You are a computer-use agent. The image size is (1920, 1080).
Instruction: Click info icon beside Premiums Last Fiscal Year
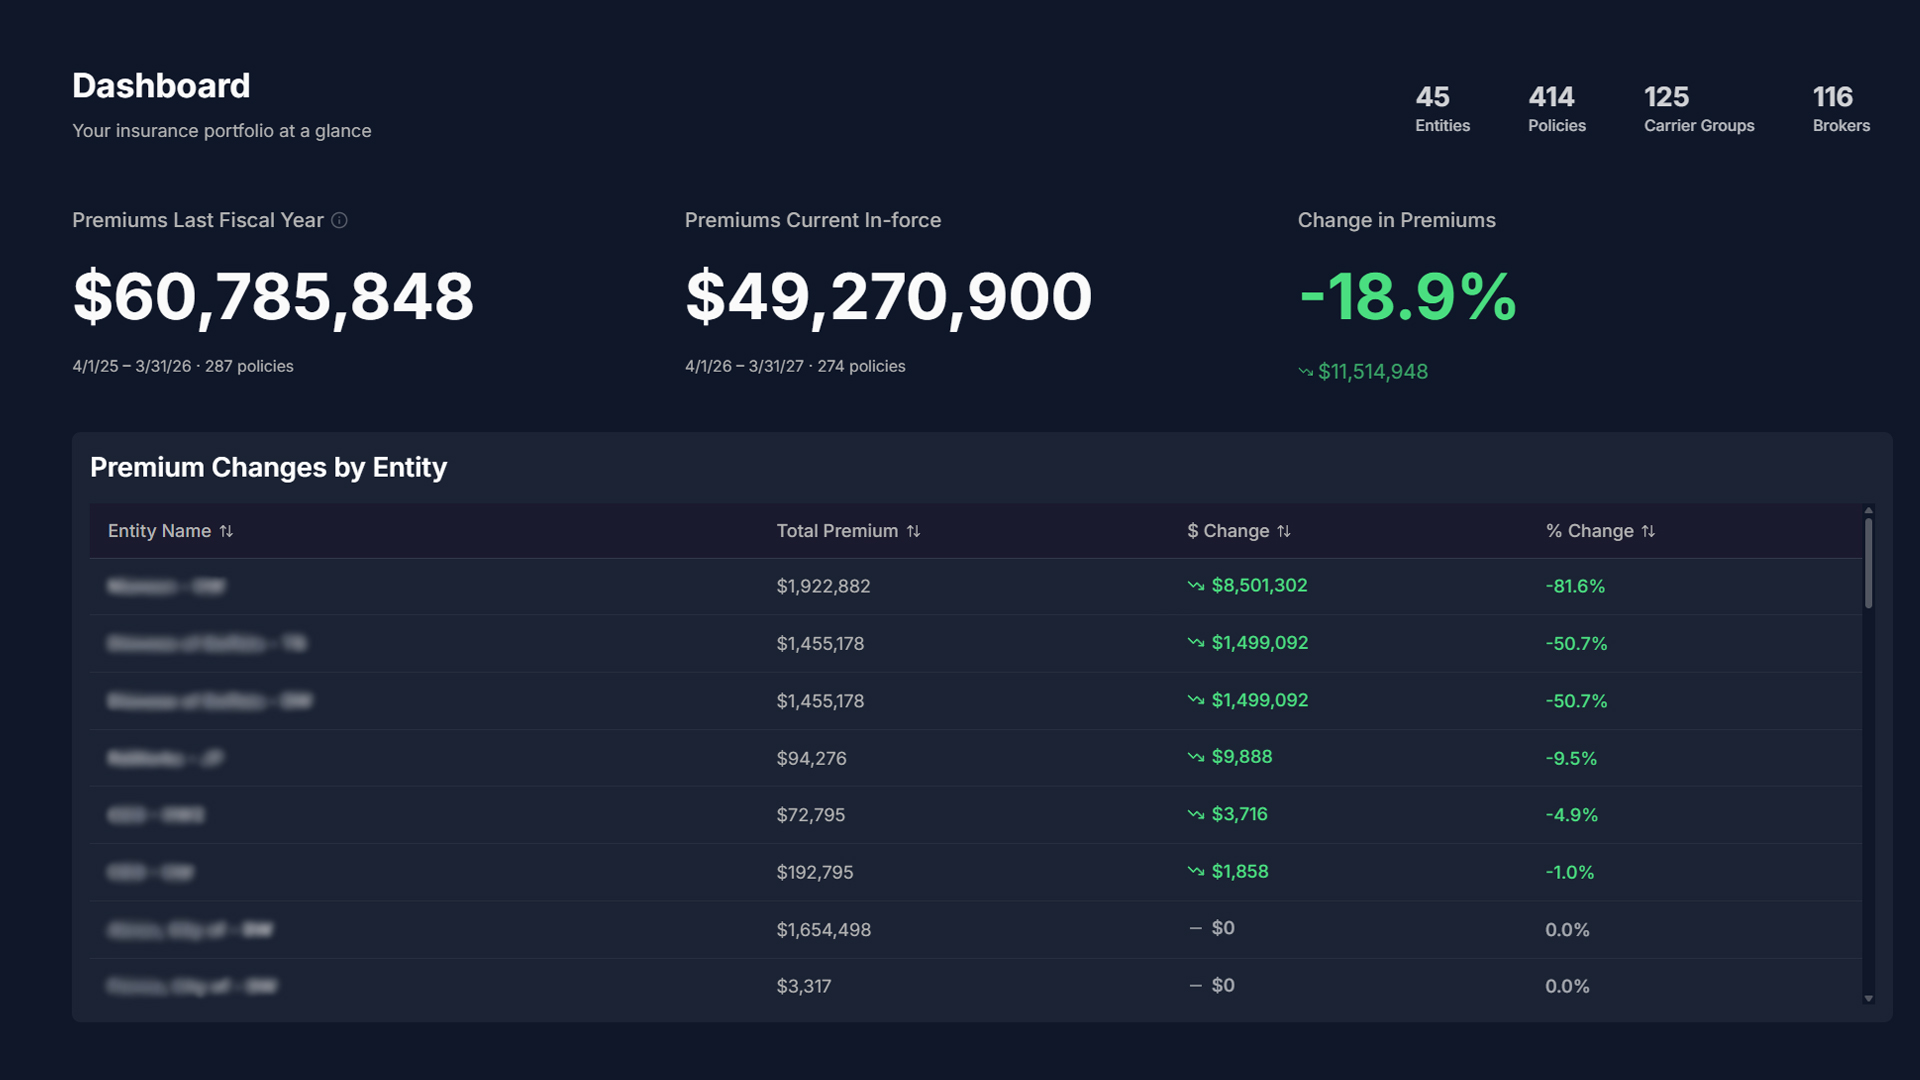[x=339, y=220]
